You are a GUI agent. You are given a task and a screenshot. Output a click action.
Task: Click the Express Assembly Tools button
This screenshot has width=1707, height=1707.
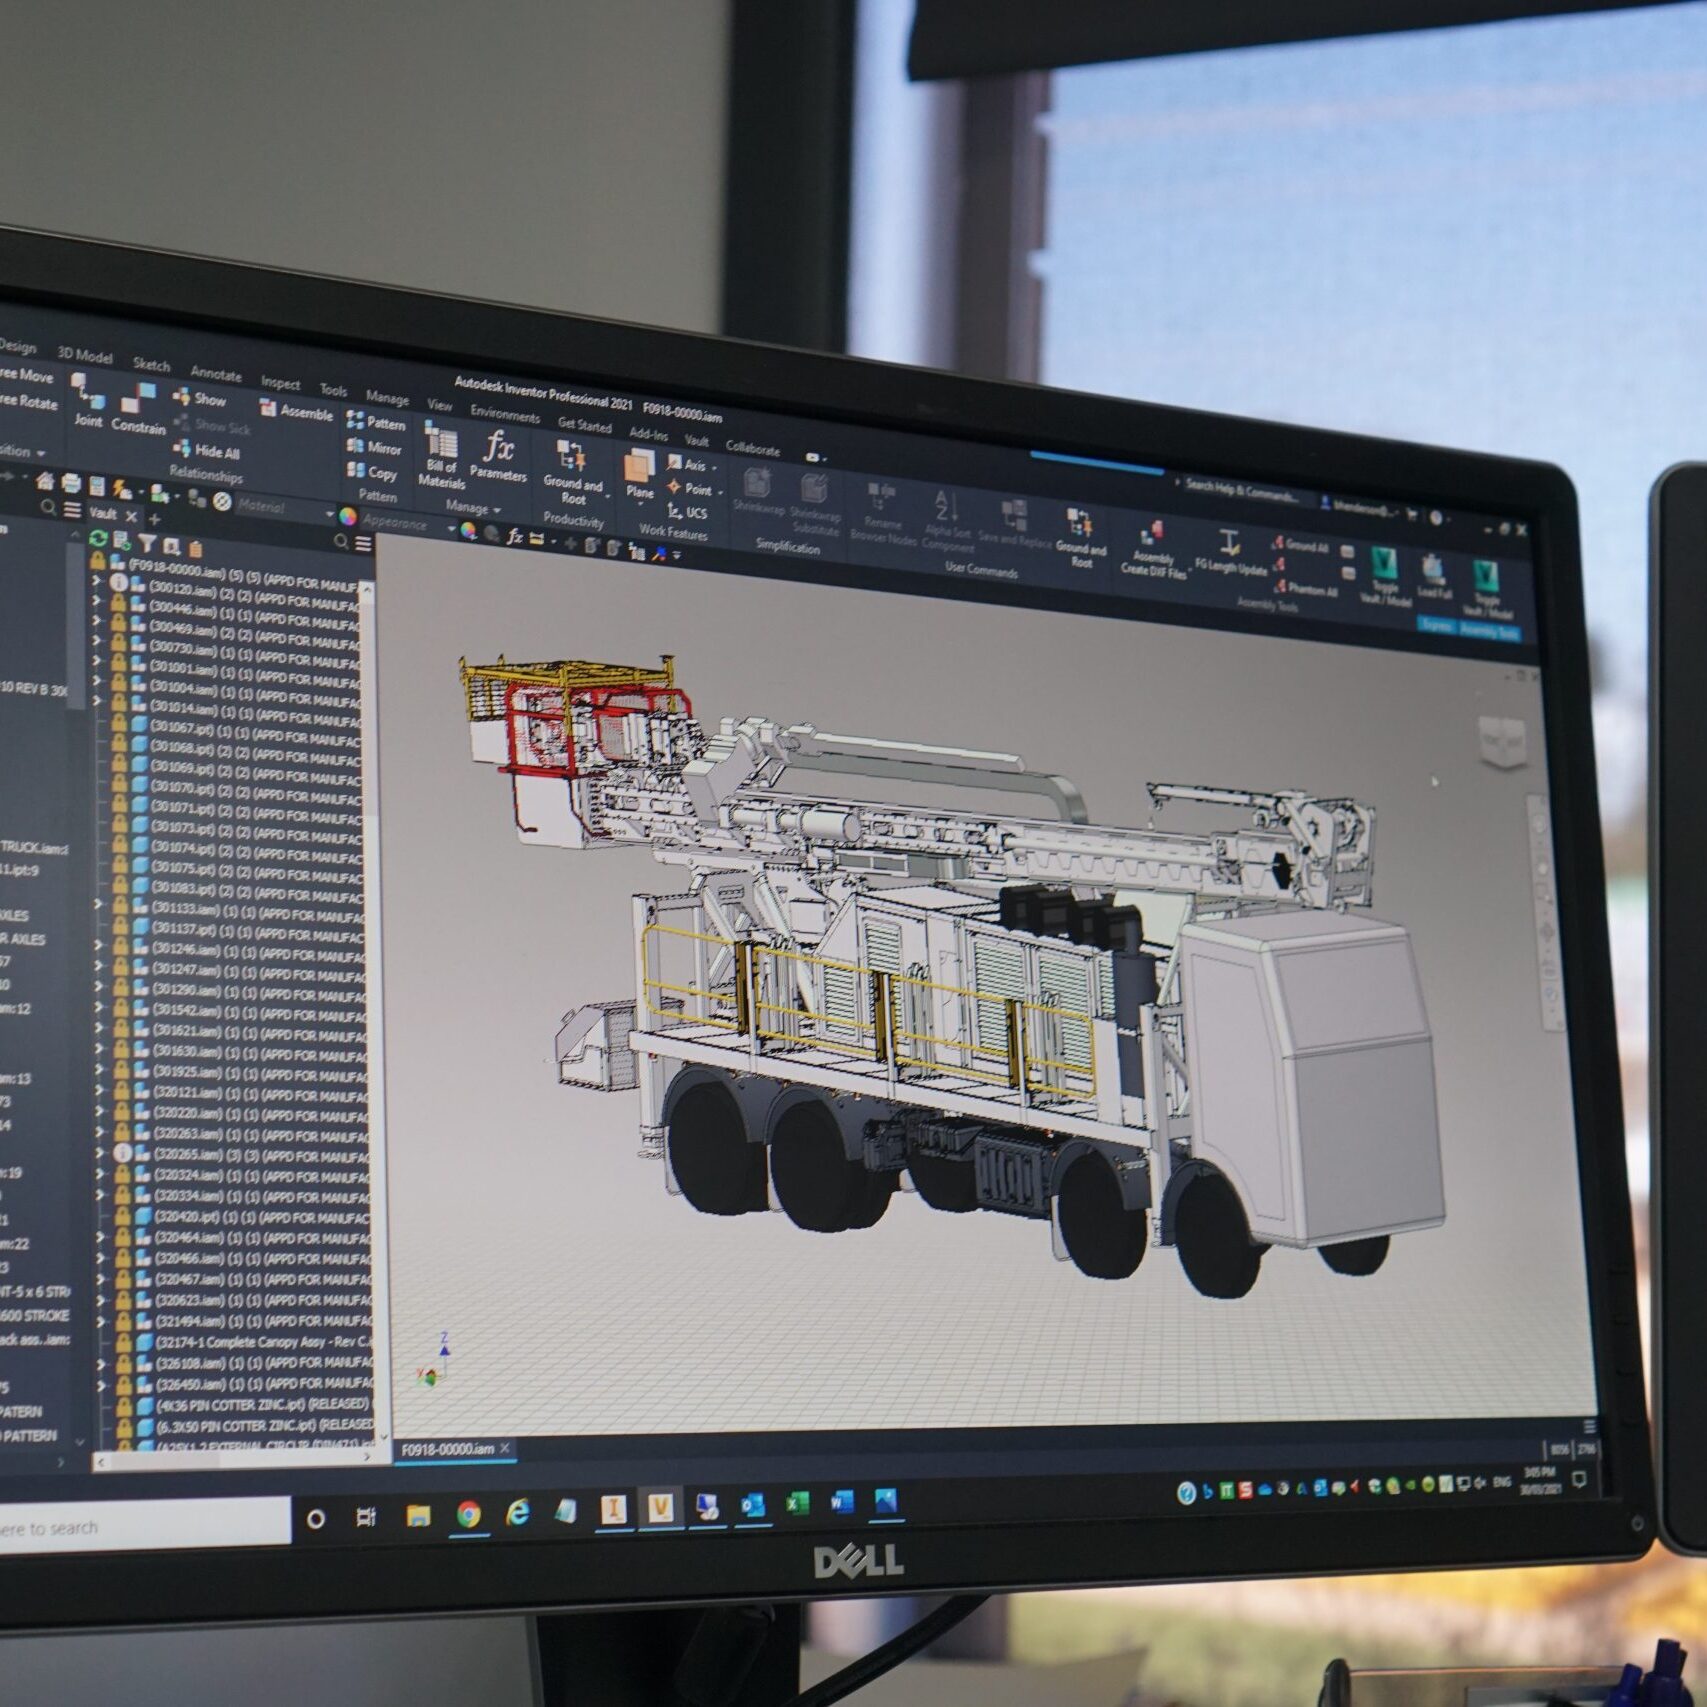click(x=1470, y=628)
